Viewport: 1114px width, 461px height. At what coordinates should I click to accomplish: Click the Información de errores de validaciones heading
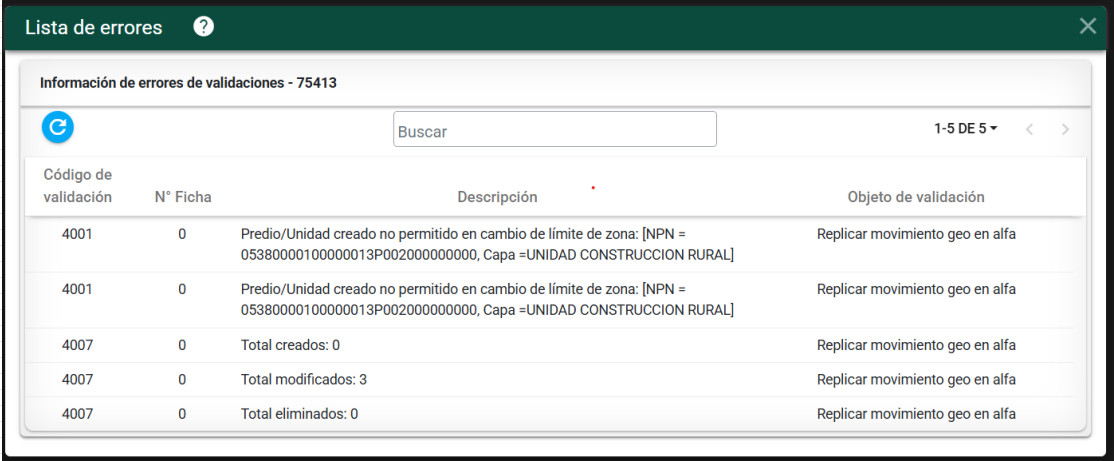[x=188, y=83]
